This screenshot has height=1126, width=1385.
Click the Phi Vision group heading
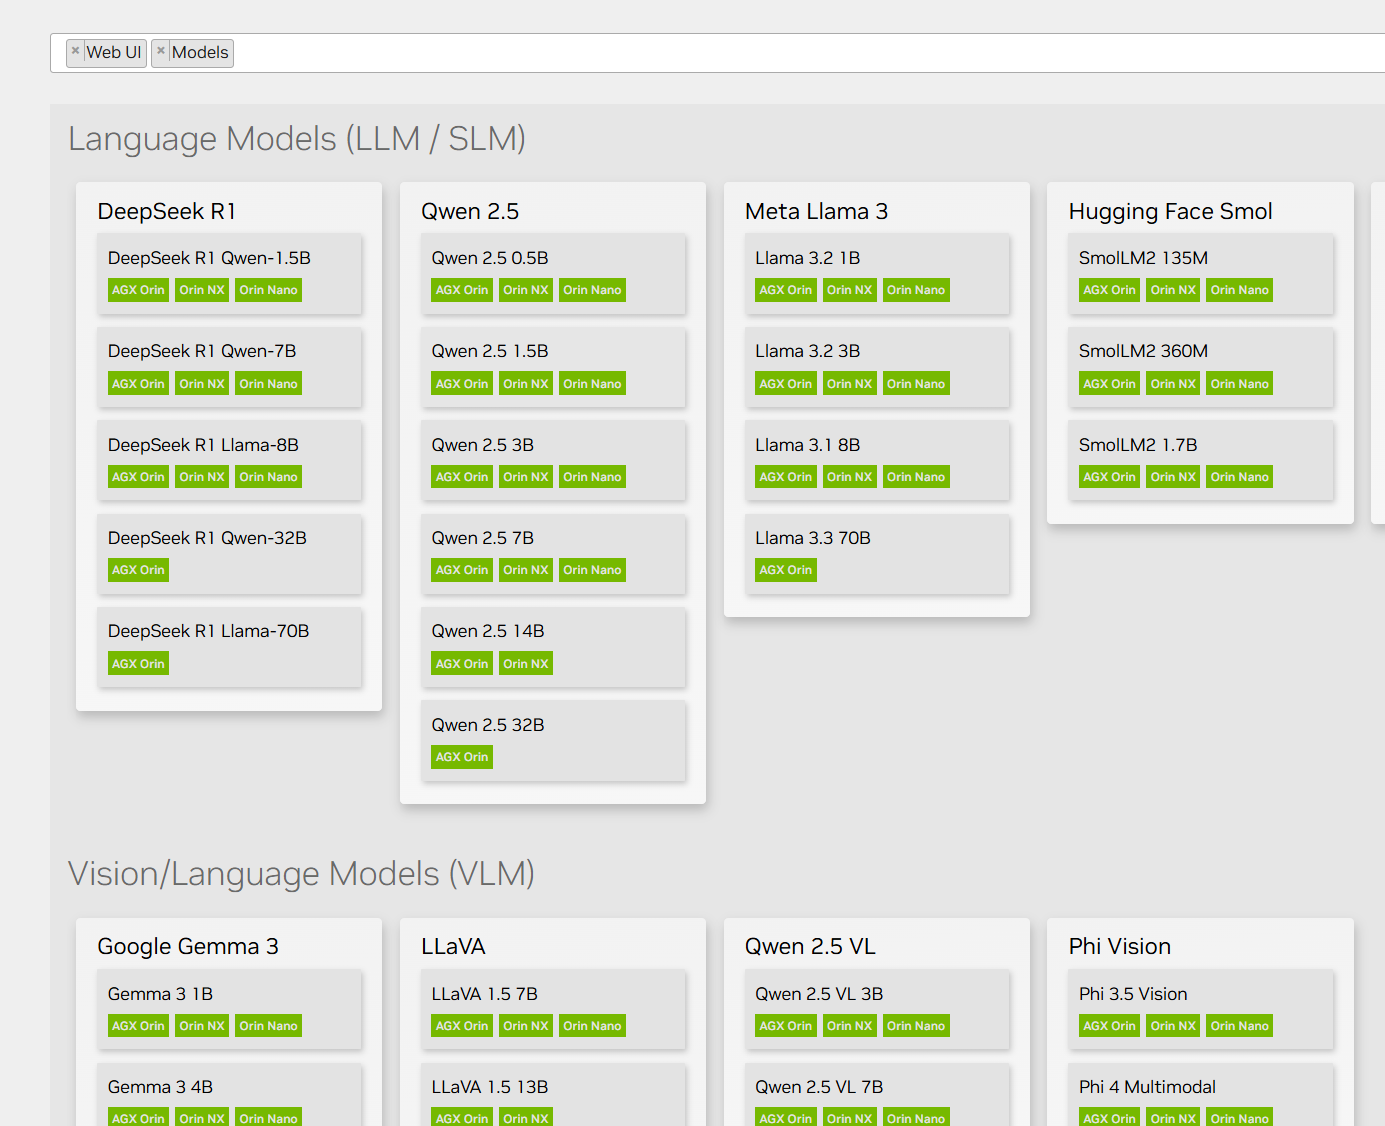(x=1119, y=946)
